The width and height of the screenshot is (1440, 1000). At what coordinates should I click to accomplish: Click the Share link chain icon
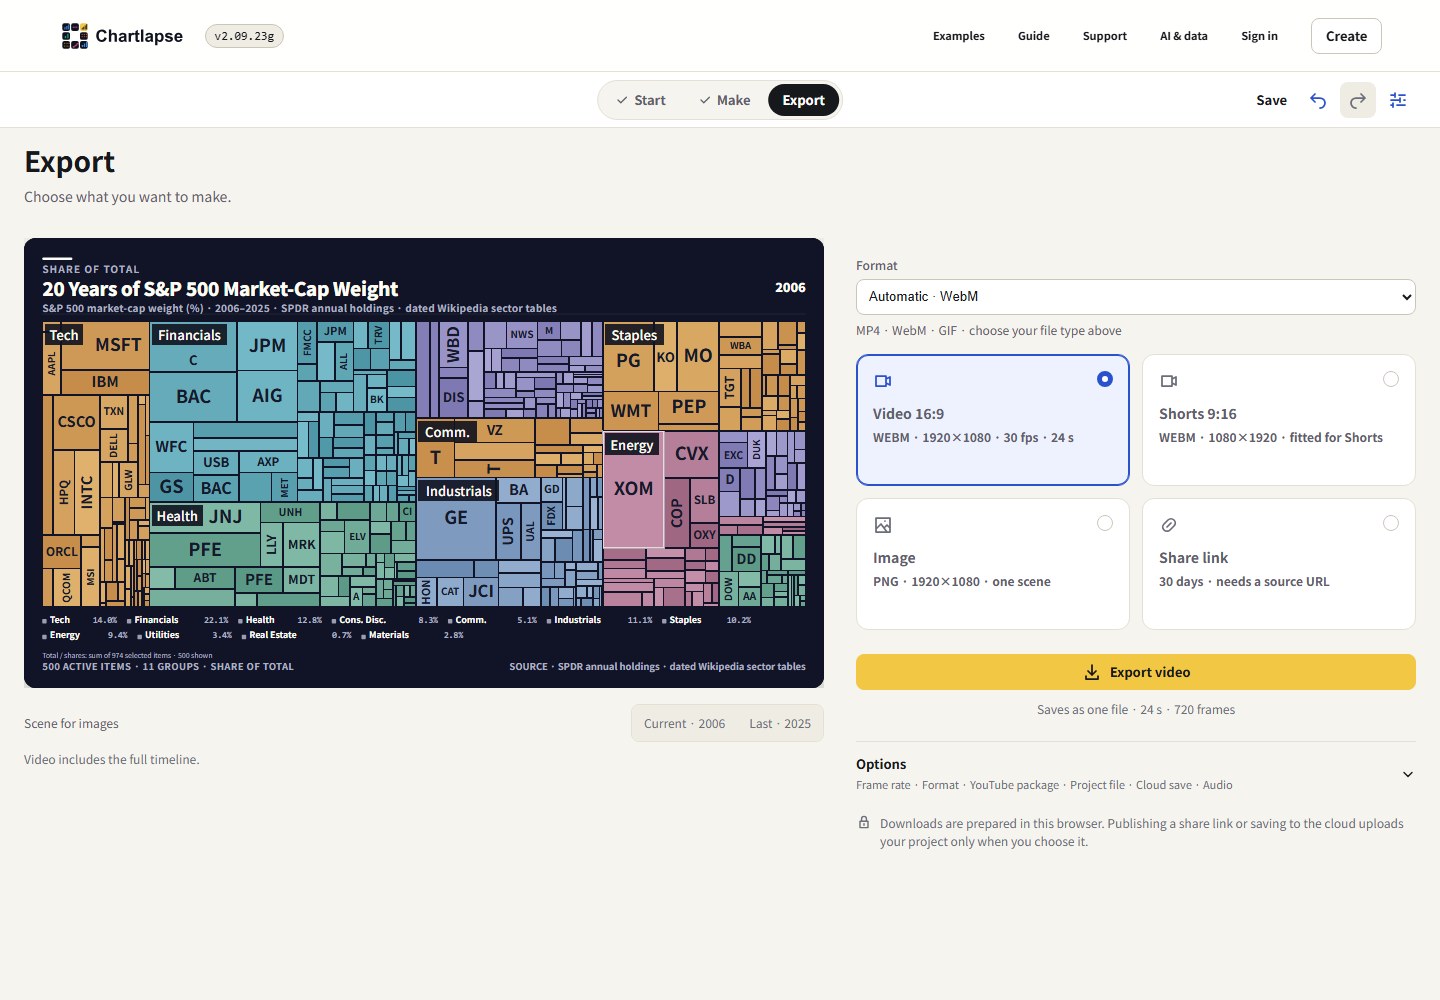[1169, 525]
